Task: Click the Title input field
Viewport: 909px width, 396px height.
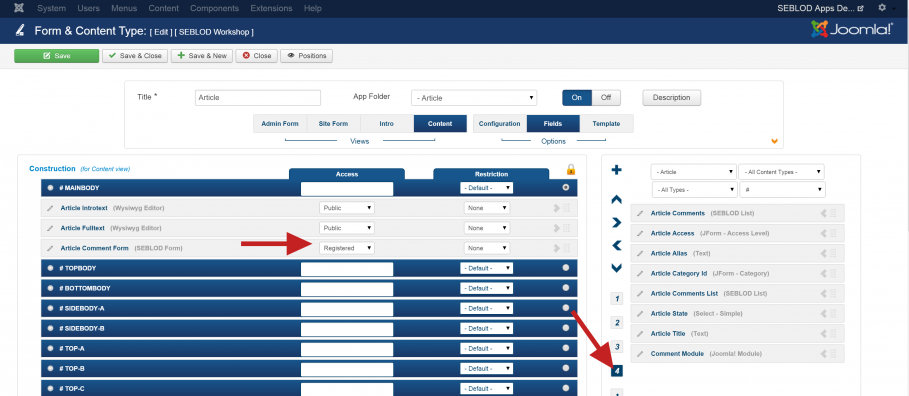Action: click(258, 97)
